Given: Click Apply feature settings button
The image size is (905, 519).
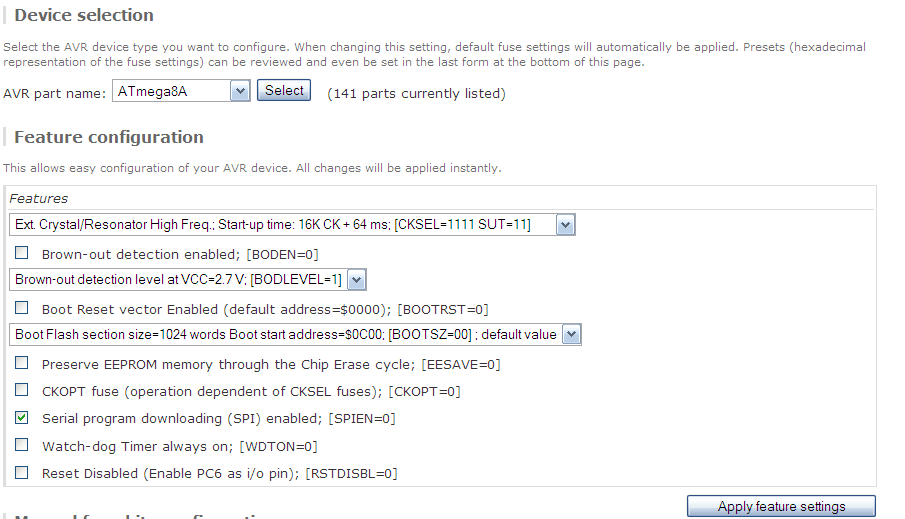Looking at the screenshot, I should click(x=781, y=506).
